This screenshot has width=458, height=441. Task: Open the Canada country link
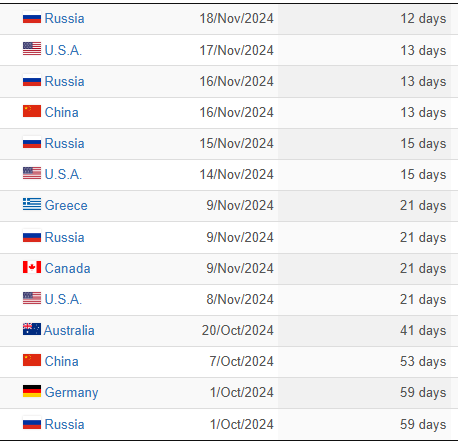[x=67, y=268]
